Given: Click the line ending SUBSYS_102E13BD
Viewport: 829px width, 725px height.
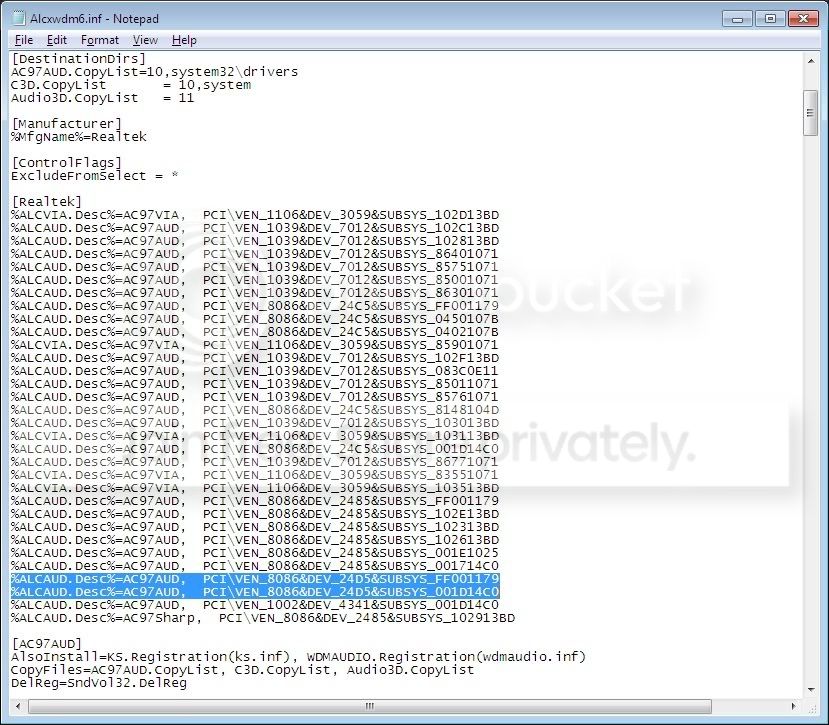Looking at the screenshot, I should pyautogui.click(x=255, y=514).
